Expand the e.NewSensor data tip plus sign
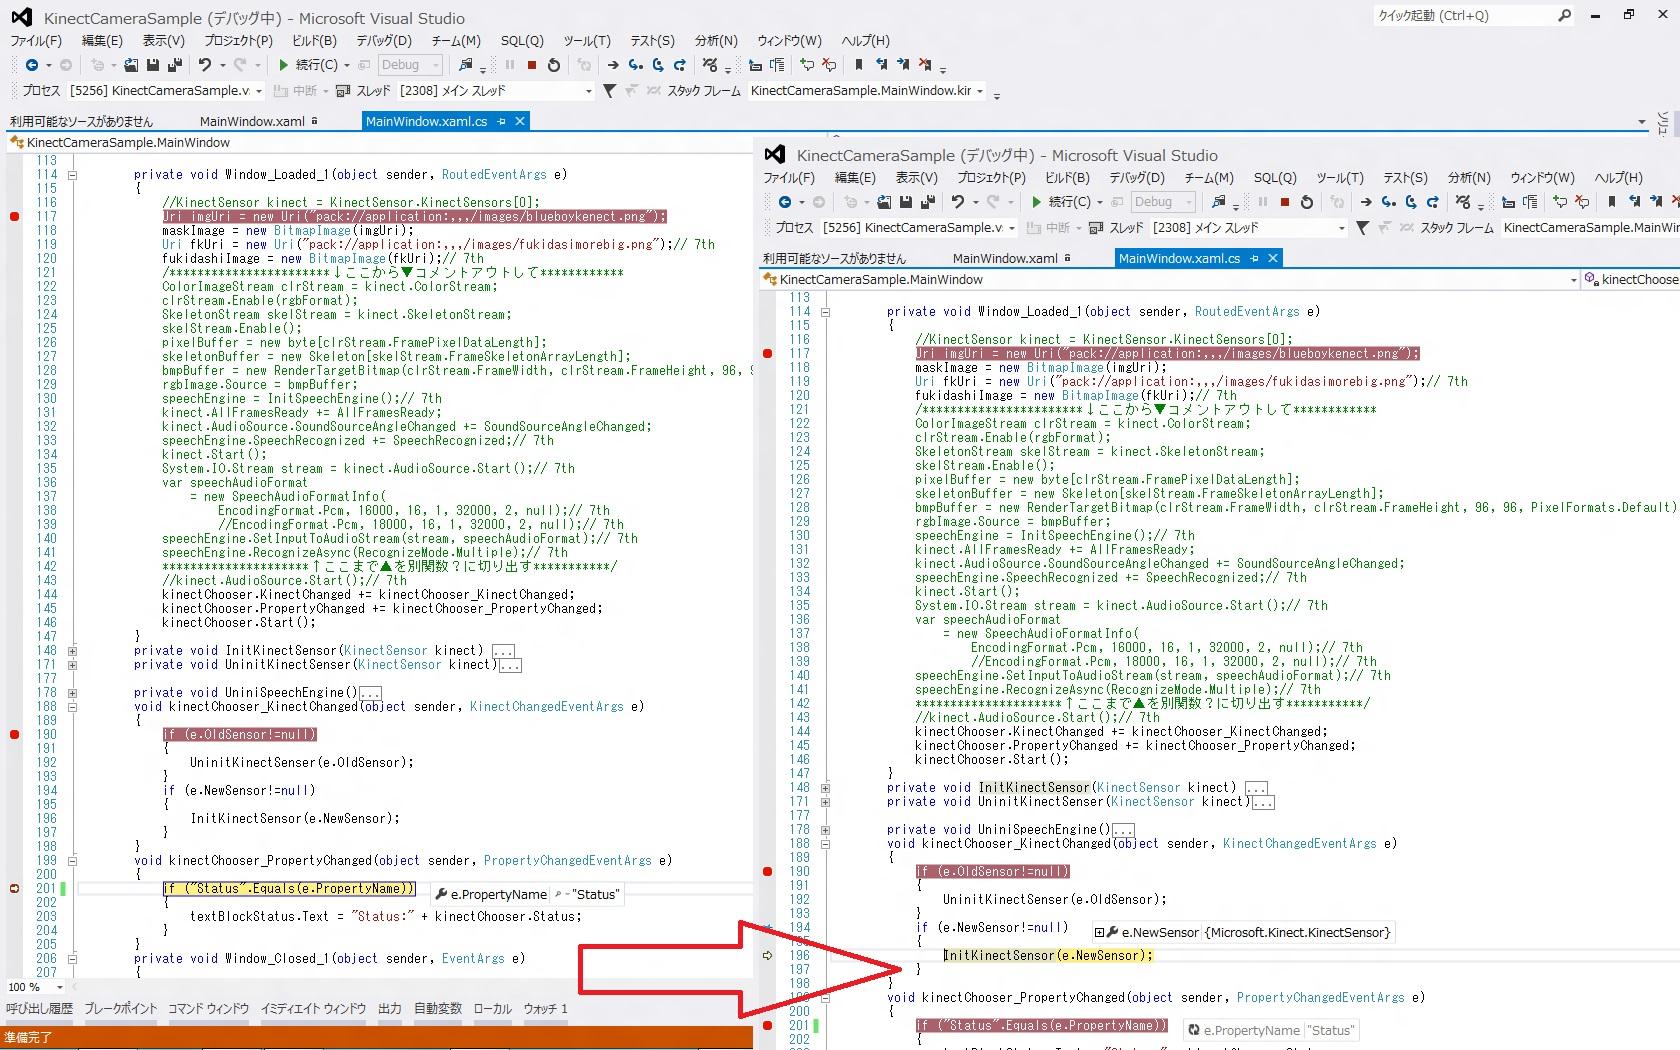1680x1050 pixels. [x=1099, y=933]
